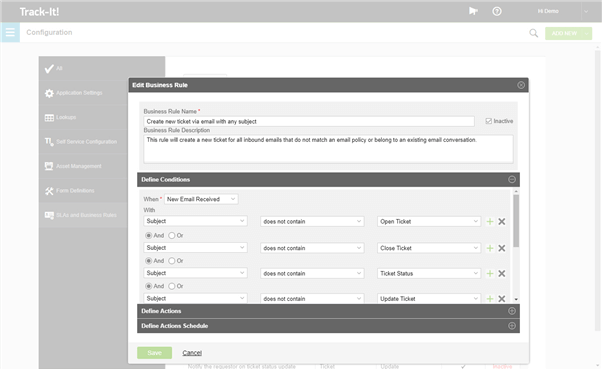
Task: Open Asset Management in sidebar
Action: [x=83, y=166]
